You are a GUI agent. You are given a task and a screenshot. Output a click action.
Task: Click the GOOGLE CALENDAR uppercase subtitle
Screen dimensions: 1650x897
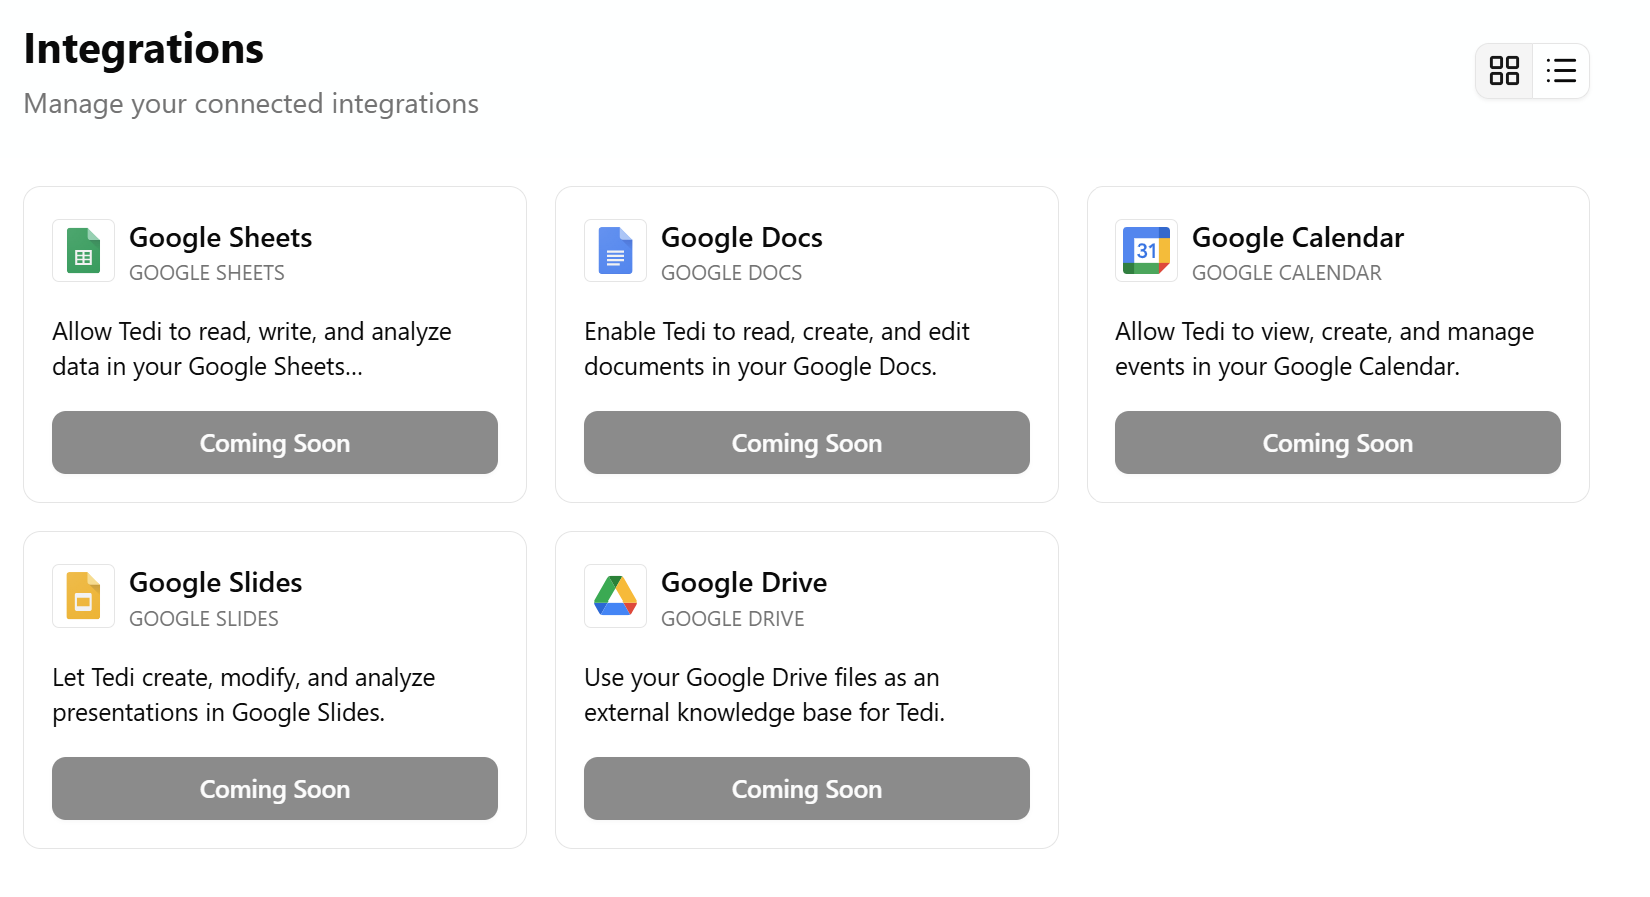coord(1287,273)
